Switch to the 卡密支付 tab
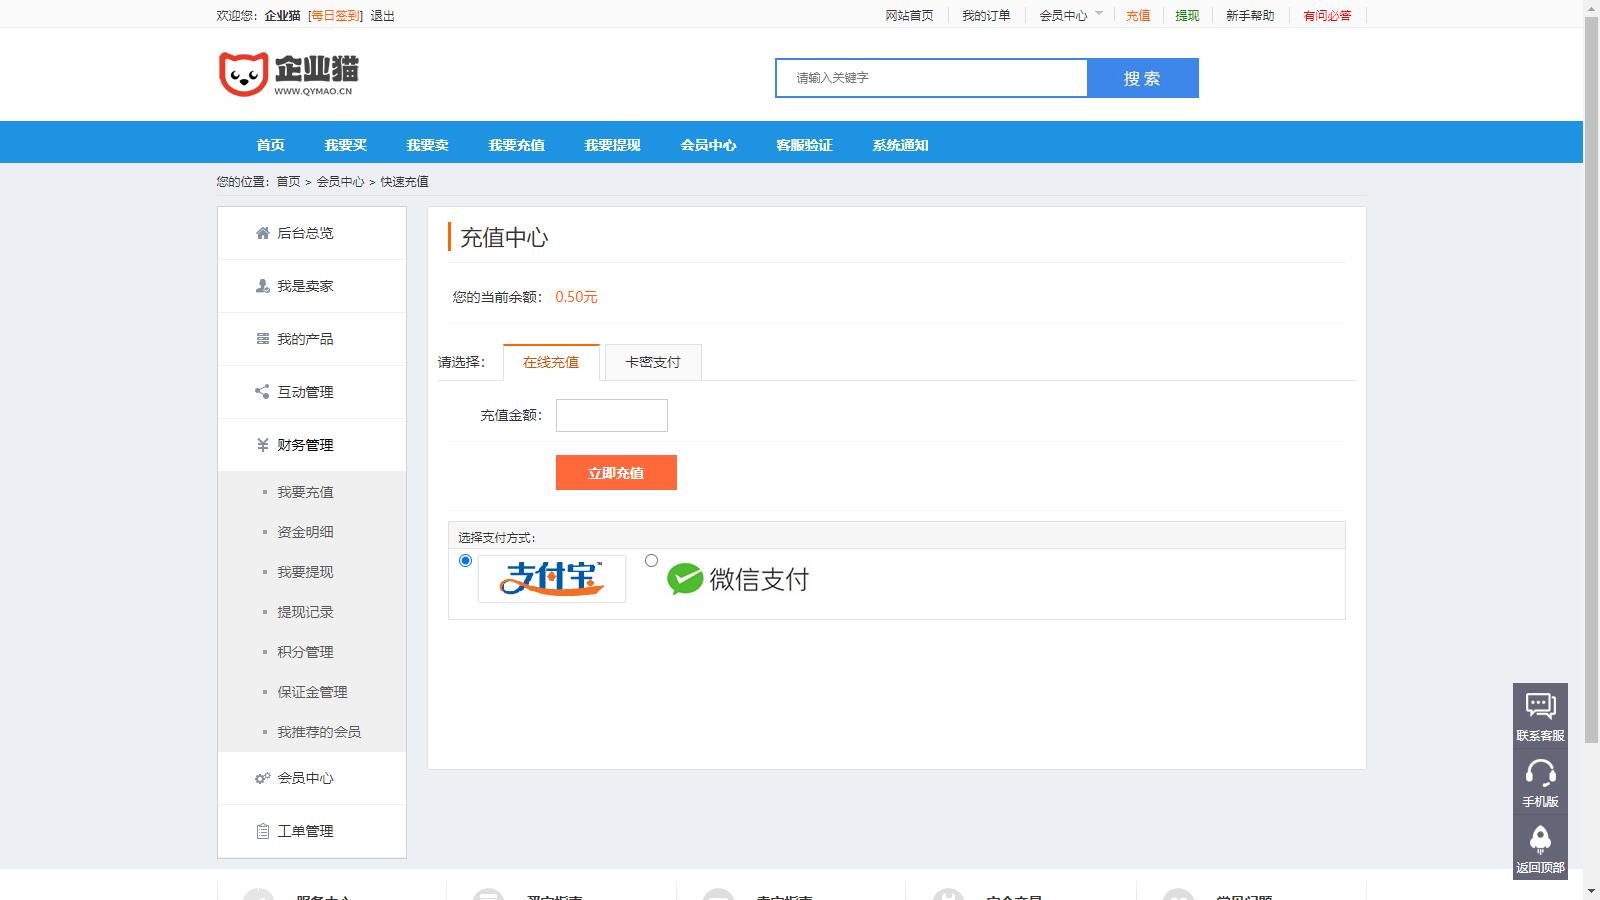Screen dimensions: 1600x900 point(651,362)
